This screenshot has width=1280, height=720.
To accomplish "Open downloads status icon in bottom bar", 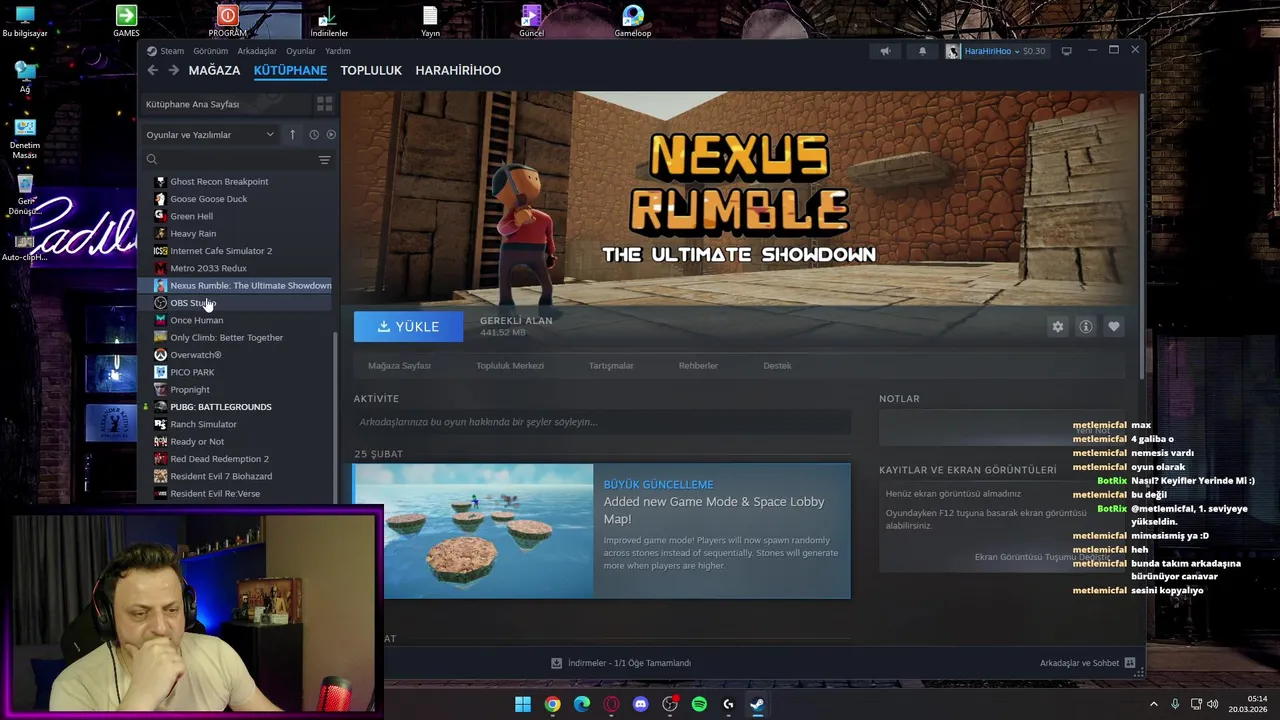I will (x=557, y=663).
